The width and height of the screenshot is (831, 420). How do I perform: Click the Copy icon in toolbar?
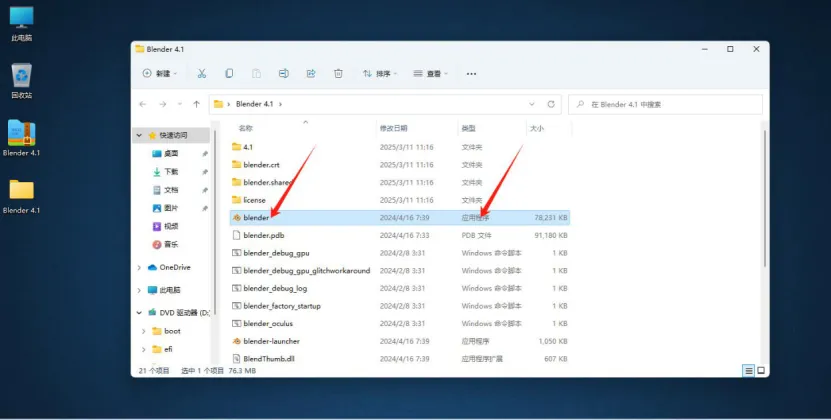click(x=229, y=74)
